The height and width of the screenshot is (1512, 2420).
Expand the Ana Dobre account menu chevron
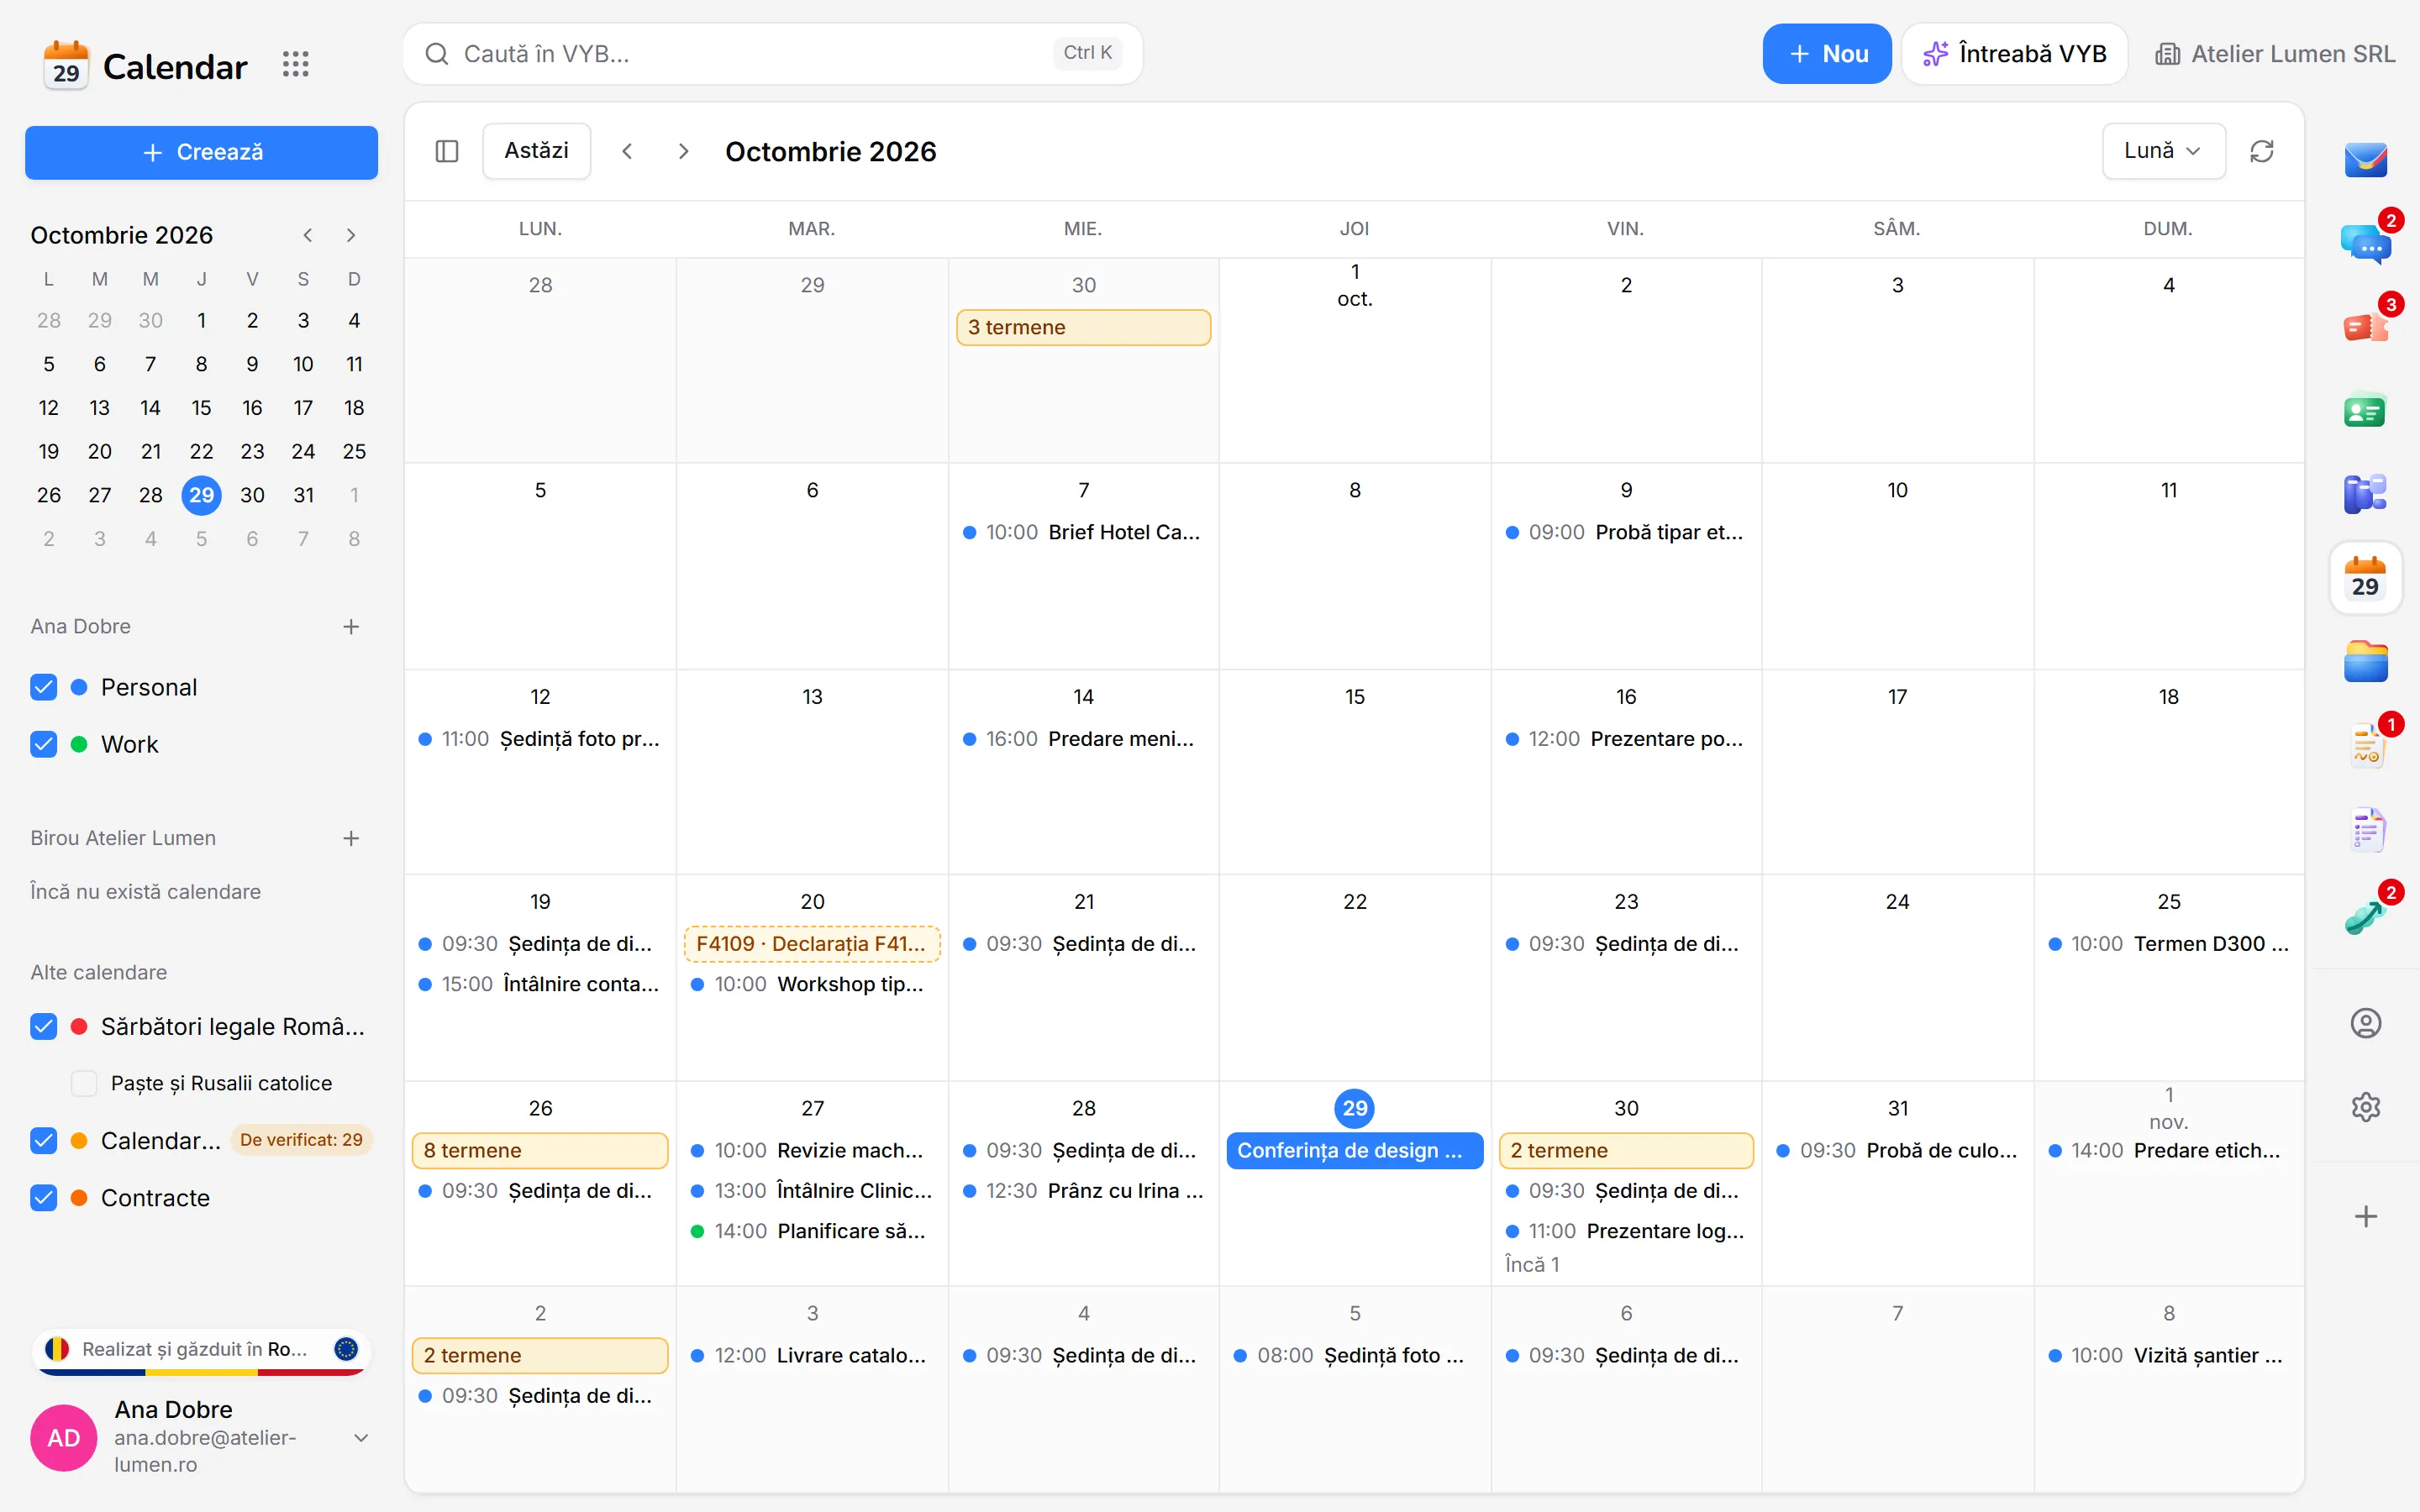[361, 1437]
